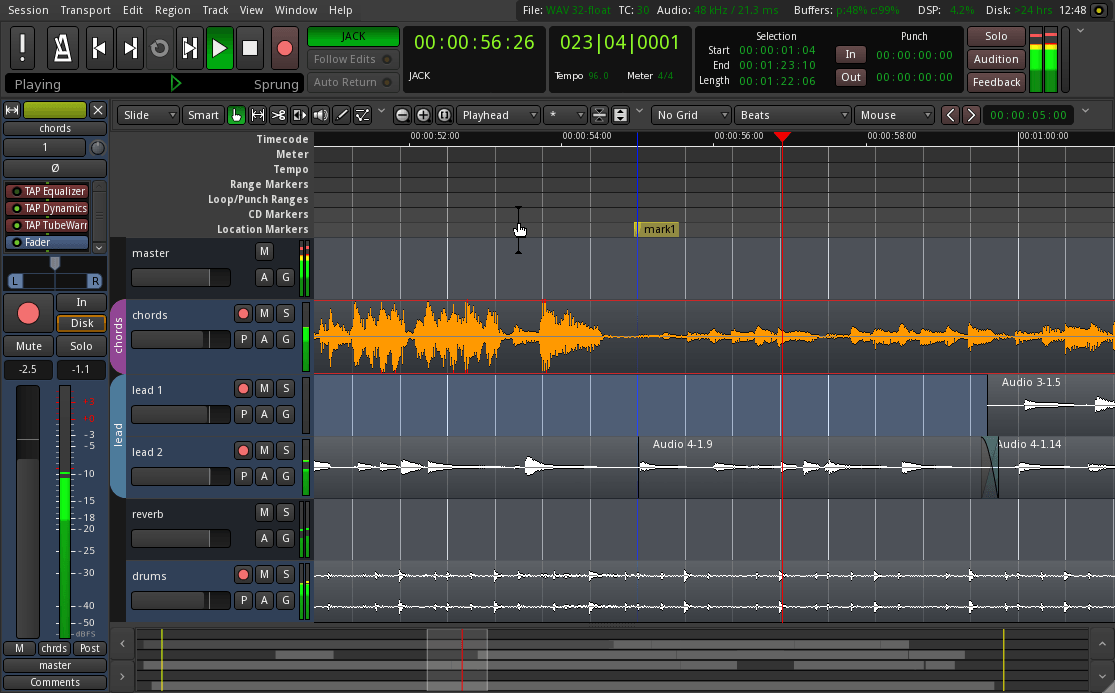
Task: Jump to session start in transport
Action: pyautogui.click(x=98, y=47)
